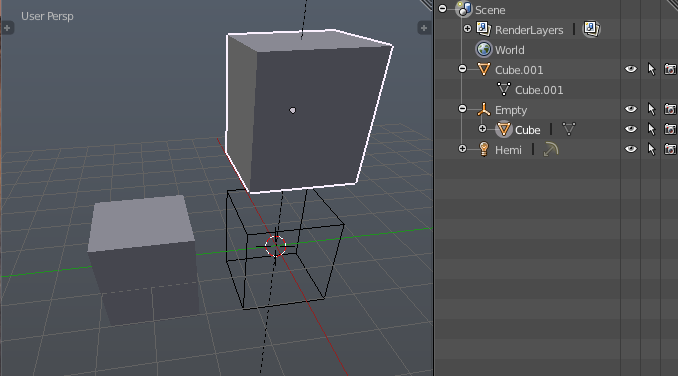Screen dimensions: 678x376
Task: Click the Scene icon in outliner
Action: tap(464, 10)
